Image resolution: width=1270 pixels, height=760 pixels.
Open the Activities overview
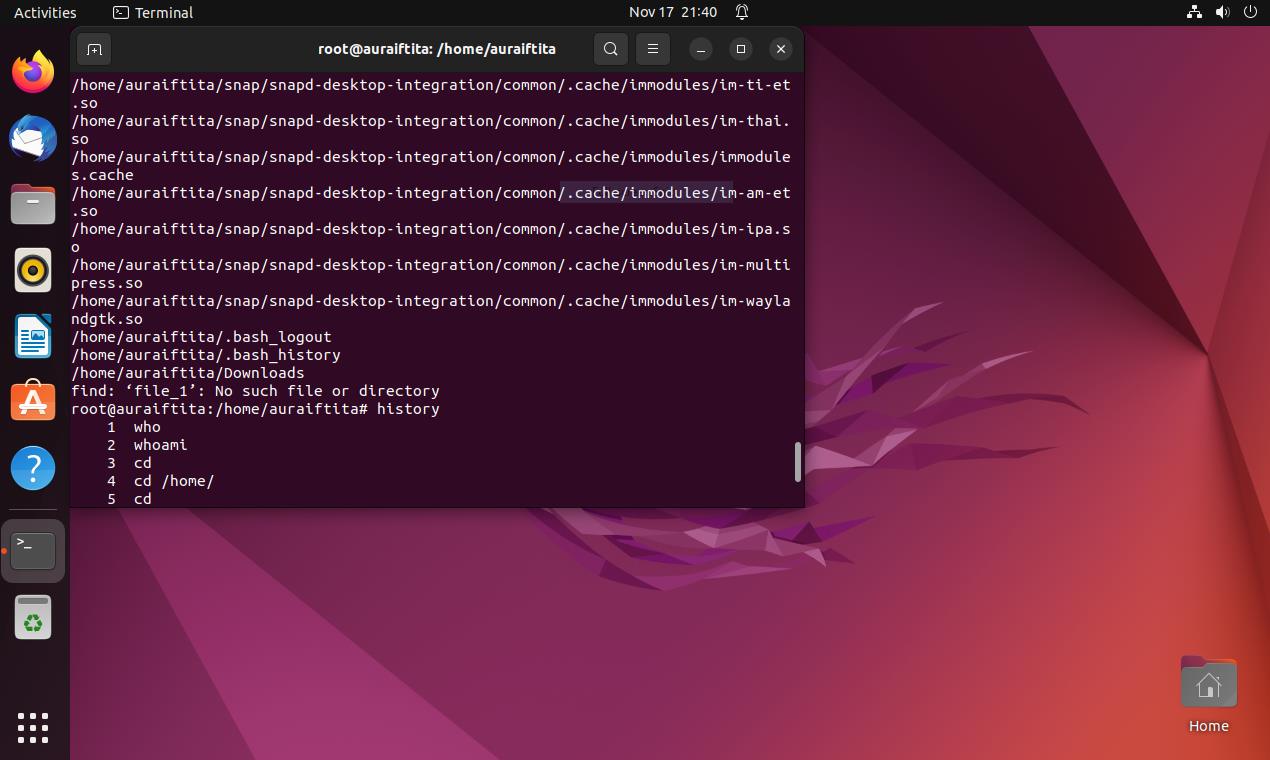45,12
